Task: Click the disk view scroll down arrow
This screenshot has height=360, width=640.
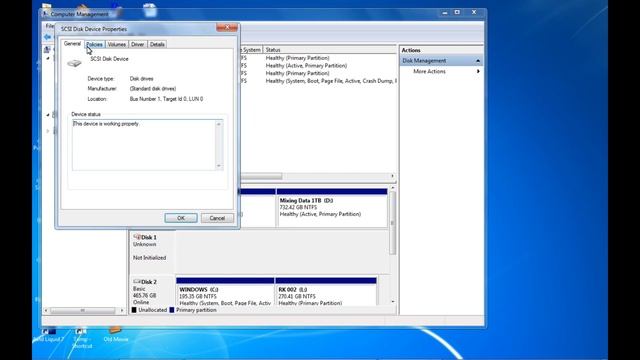Action: click(x=393, y=302)
